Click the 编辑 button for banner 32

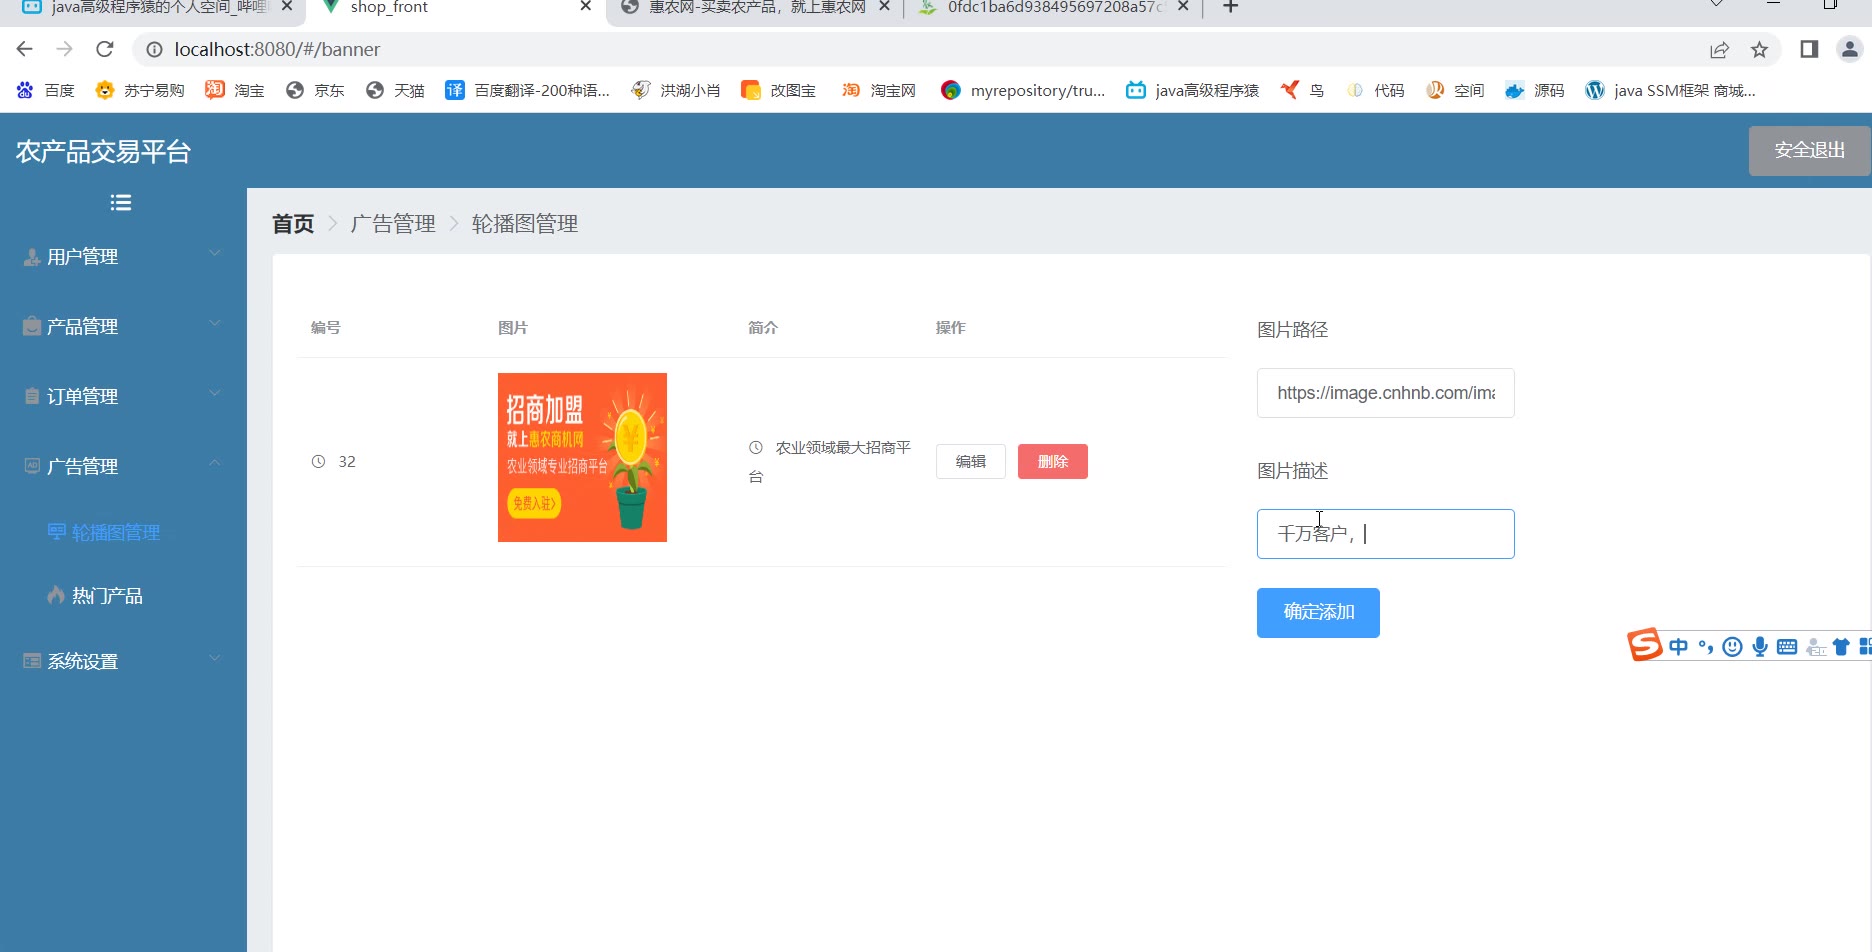click(971, 462)
